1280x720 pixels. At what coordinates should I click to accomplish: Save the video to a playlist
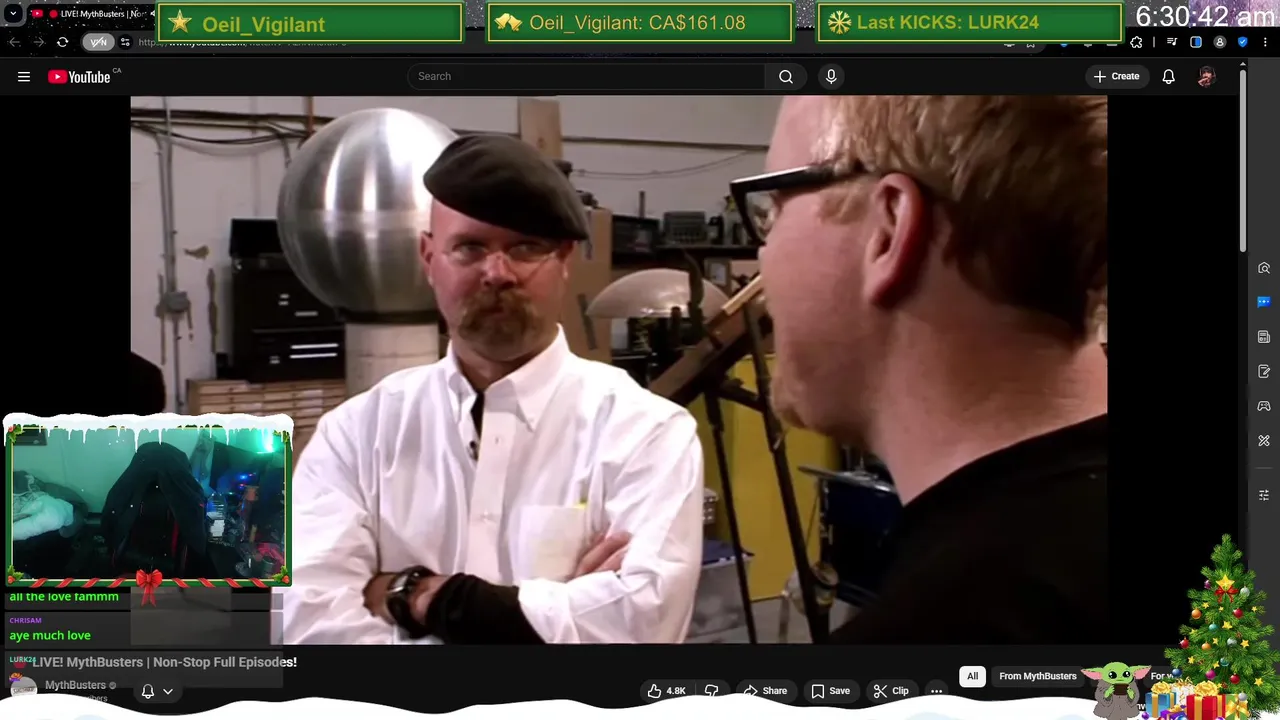click(x=830, y=691)
